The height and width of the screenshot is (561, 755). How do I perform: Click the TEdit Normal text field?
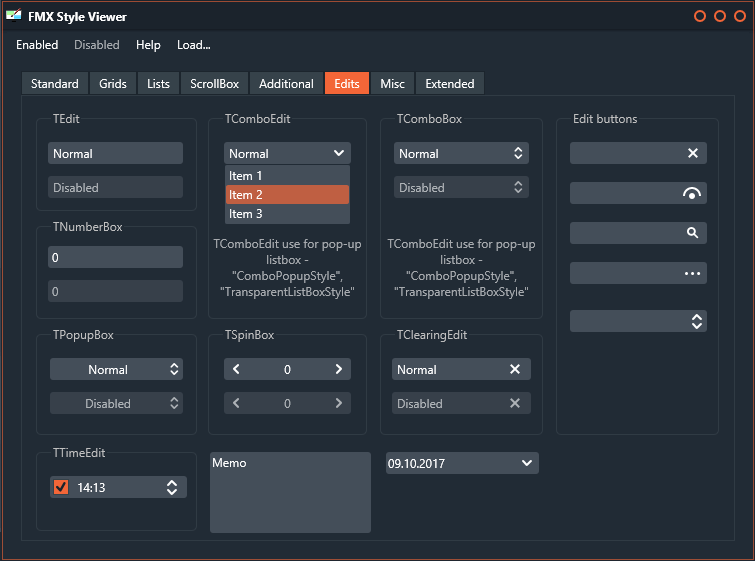tap(116, 153)
